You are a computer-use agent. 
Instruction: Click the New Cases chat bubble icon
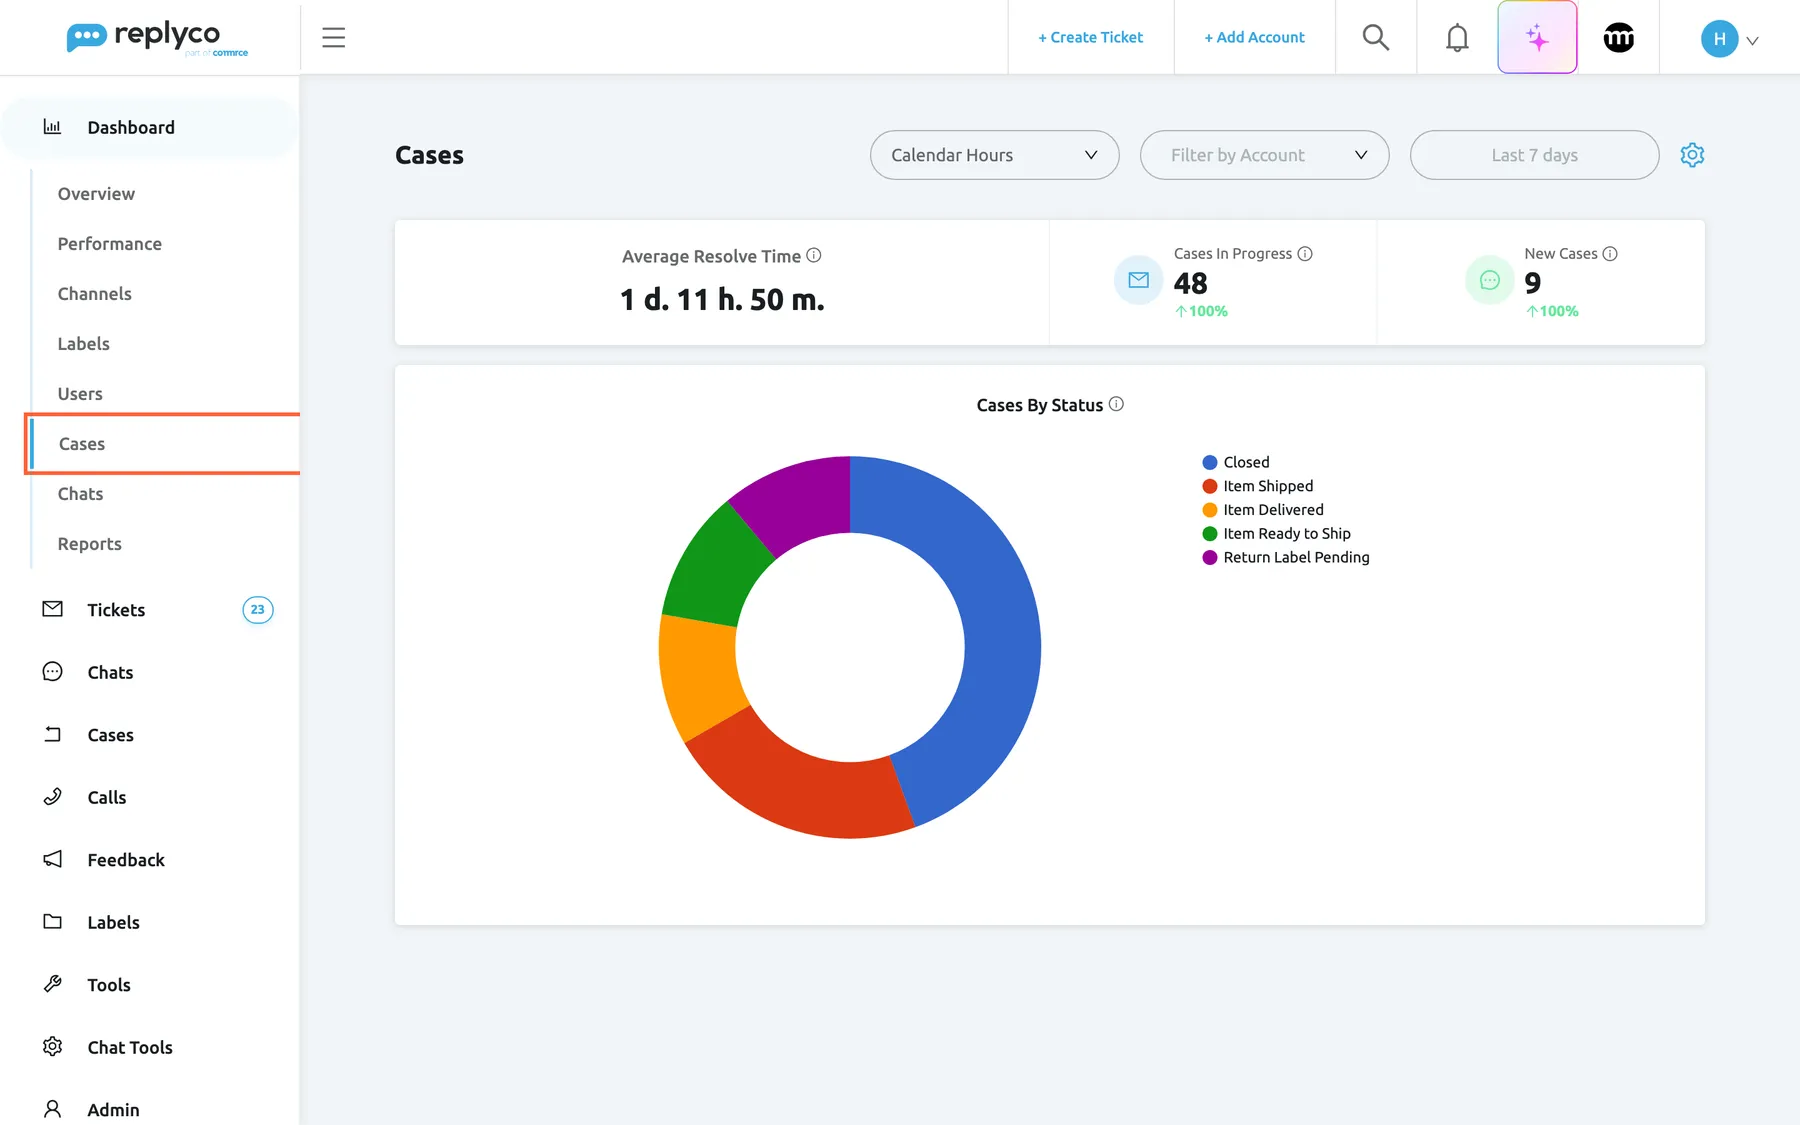(x=1489, y=280)
